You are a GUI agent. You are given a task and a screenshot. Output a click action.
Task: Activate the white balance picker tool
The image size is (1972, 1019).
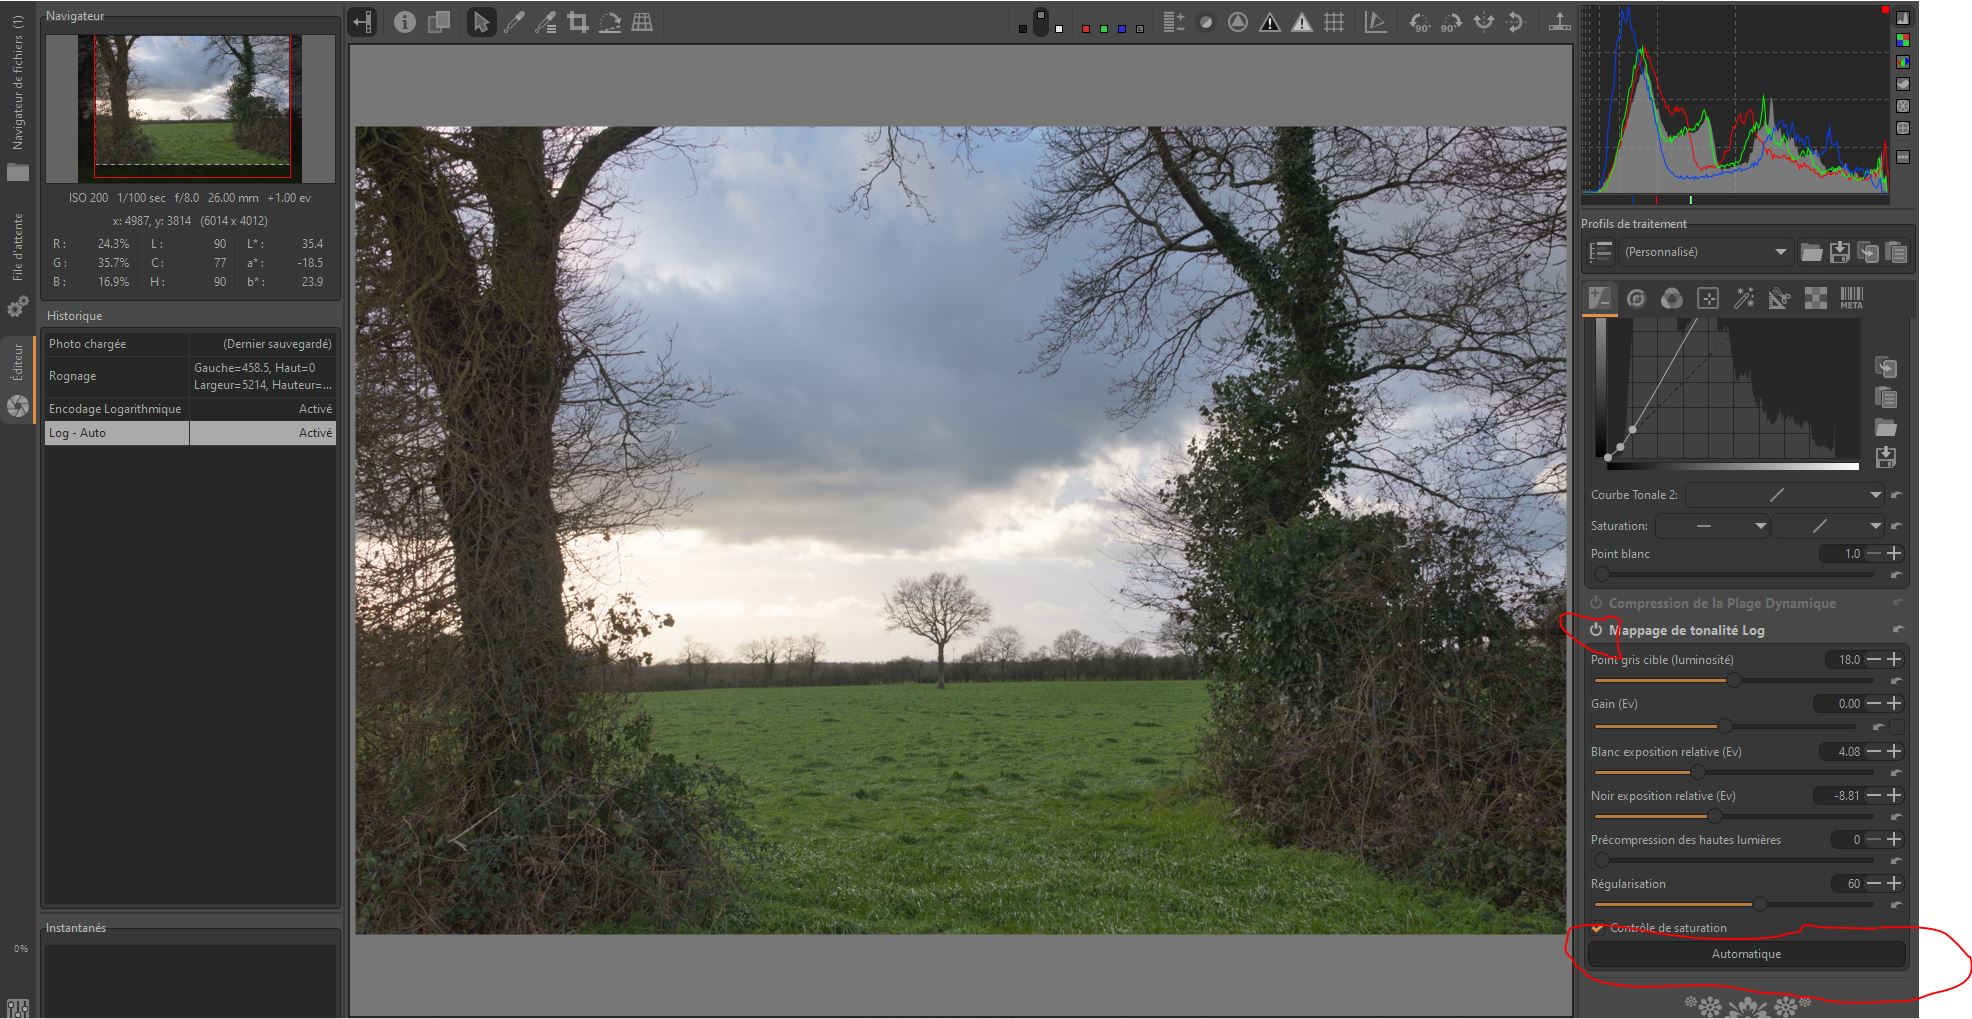coord(514,22)
